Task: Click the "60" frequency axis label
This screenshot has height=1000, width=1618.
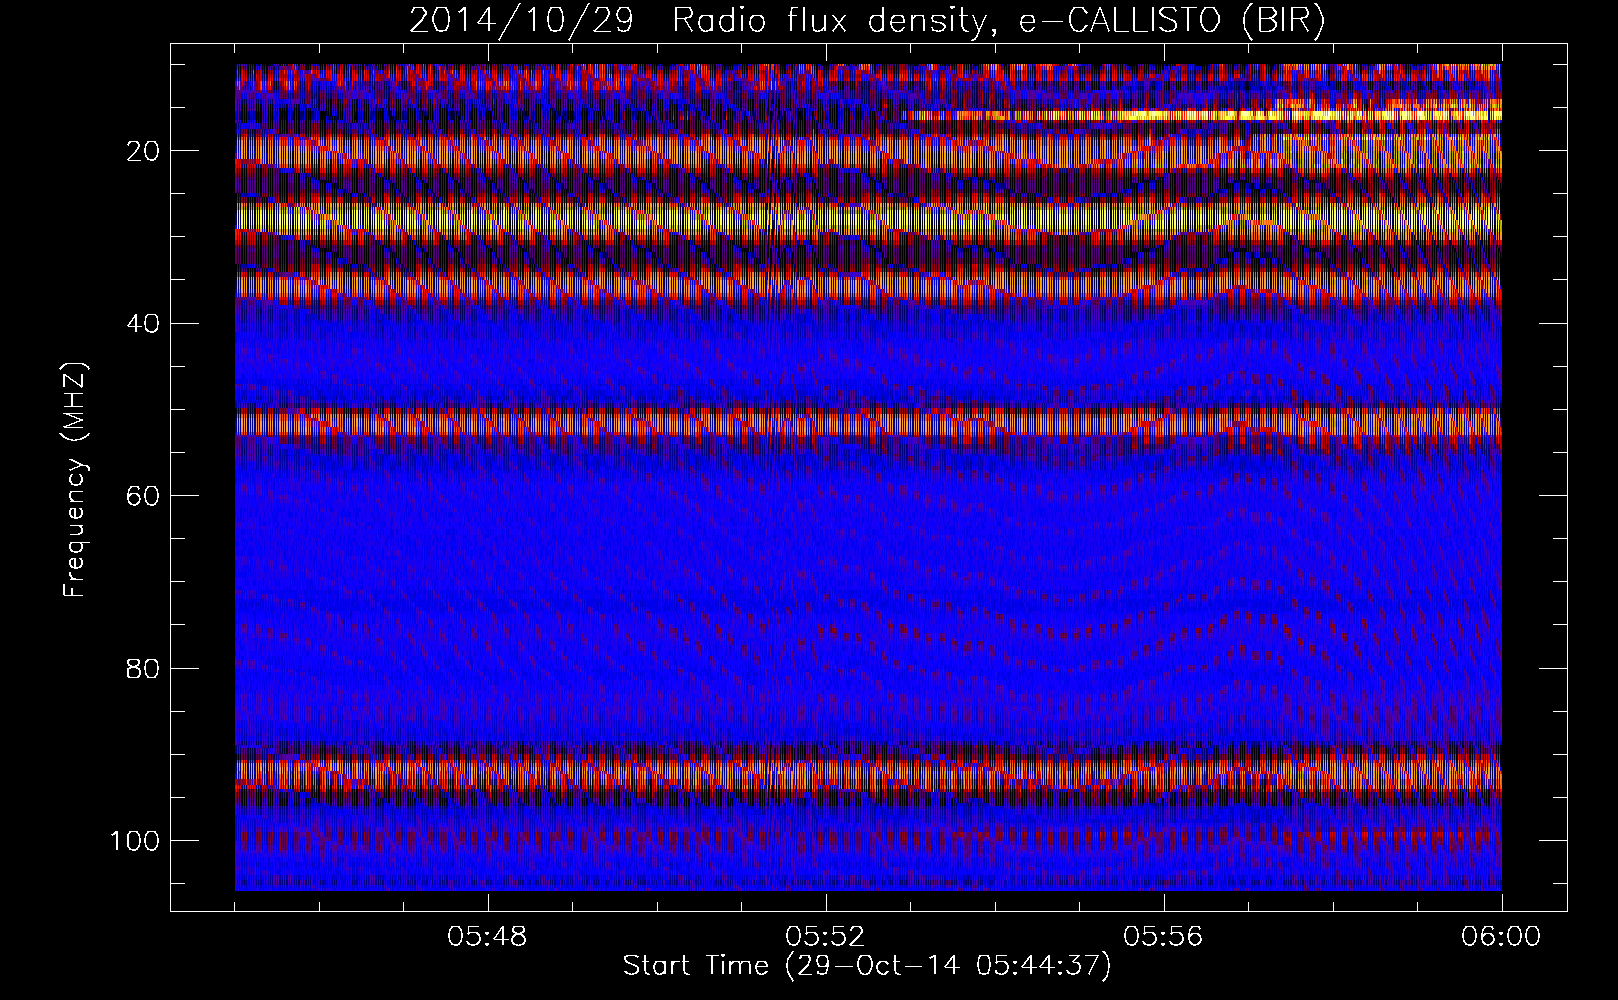Action: click(144, 495)
